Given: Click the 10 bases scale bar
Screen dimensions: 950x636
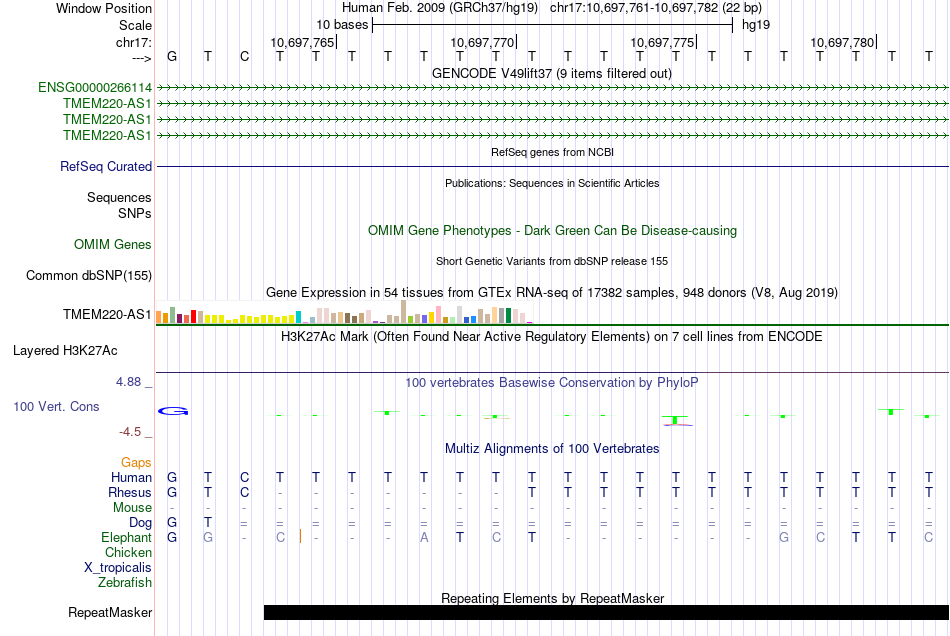Looking at the screenshot, I should [x=552, y=25].
